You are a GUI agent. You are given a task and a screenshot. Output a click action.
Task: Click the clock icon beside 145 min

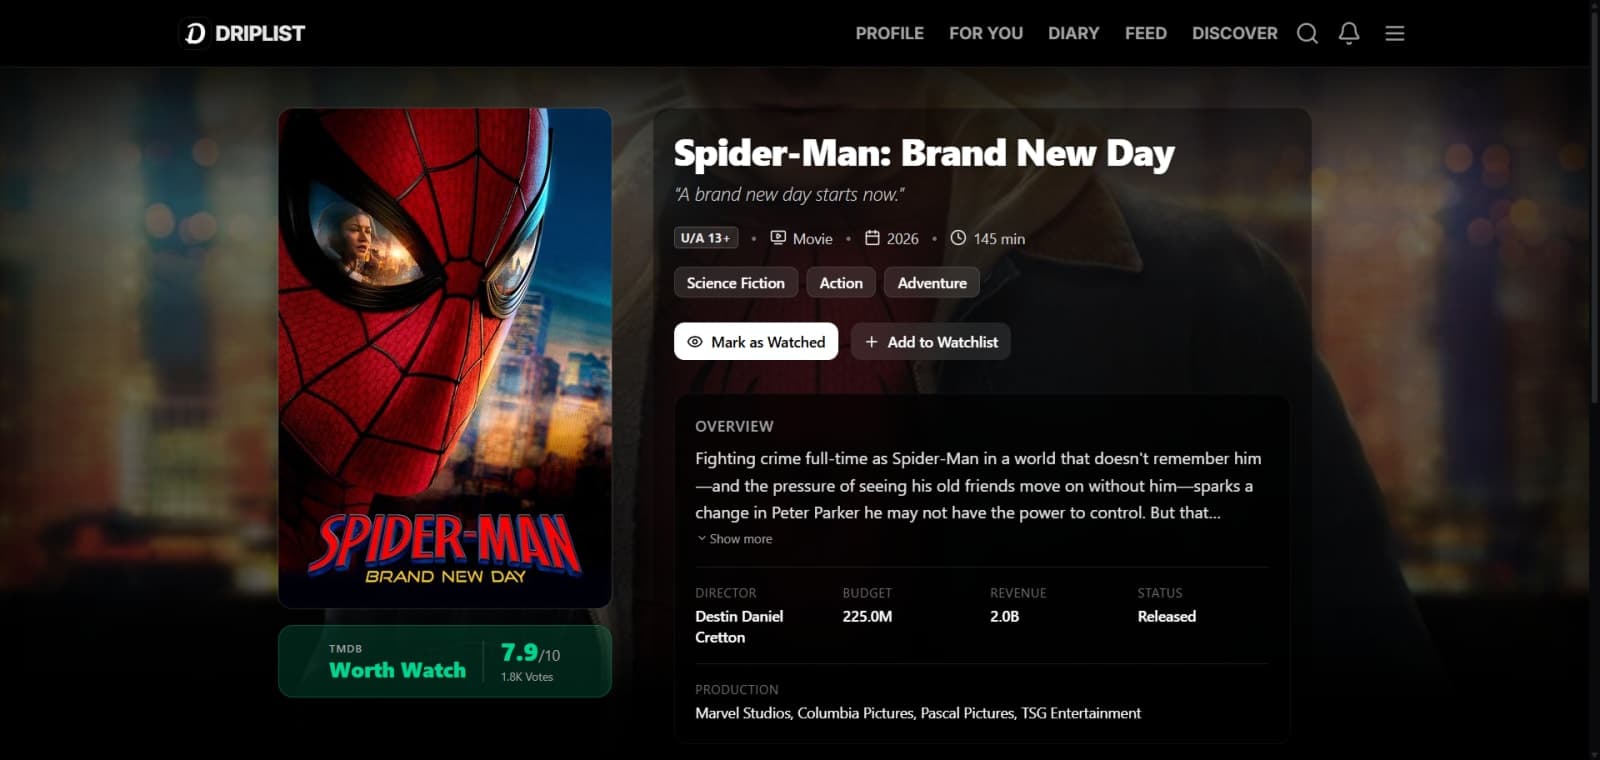[958, 238]
